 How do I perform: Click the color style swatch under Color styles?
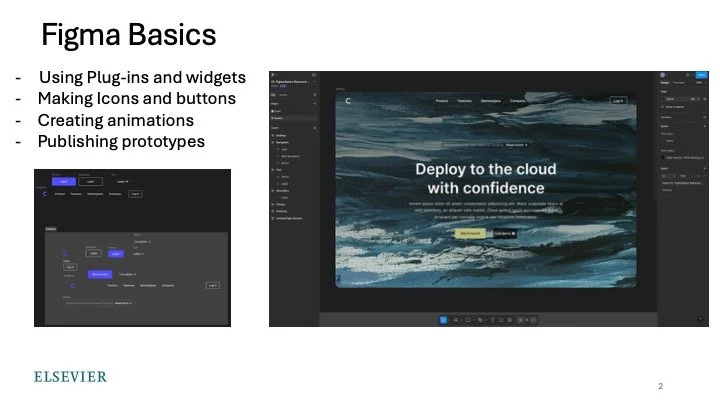click(x=663, y=158)
